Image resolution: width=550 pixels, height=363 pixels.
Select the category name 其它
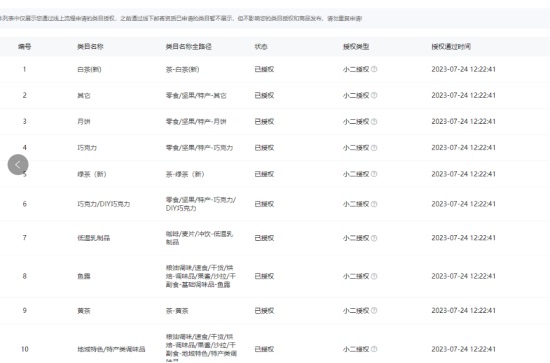point(84,95)
